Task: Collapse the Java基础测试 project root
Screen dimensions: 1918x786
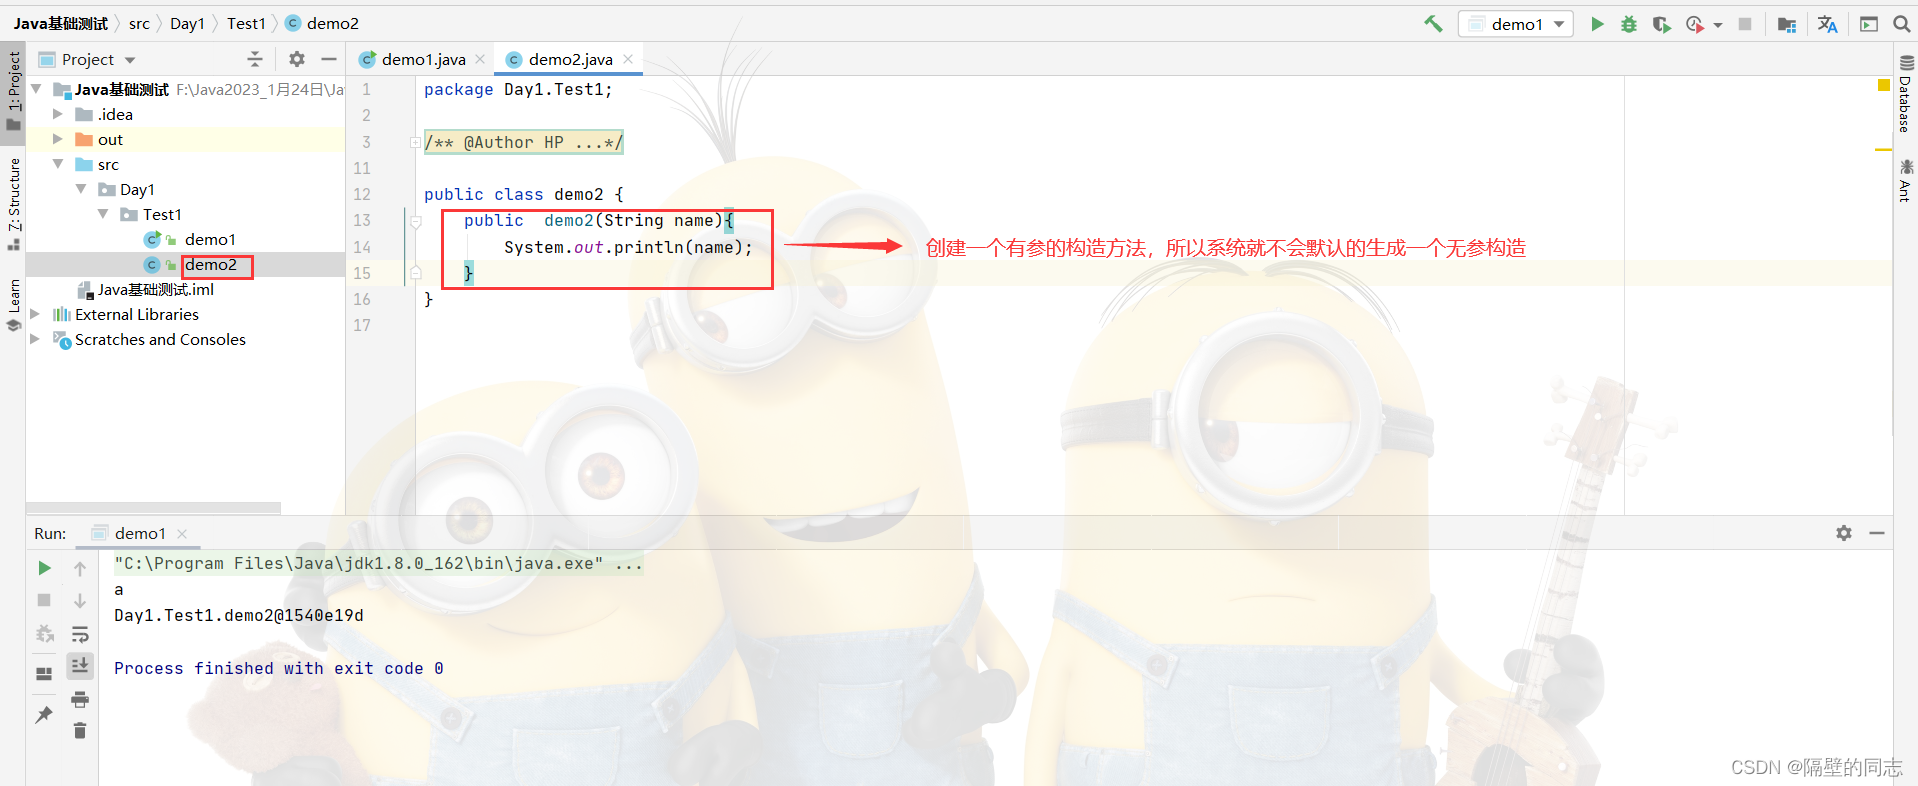Action: click(36, 89)
